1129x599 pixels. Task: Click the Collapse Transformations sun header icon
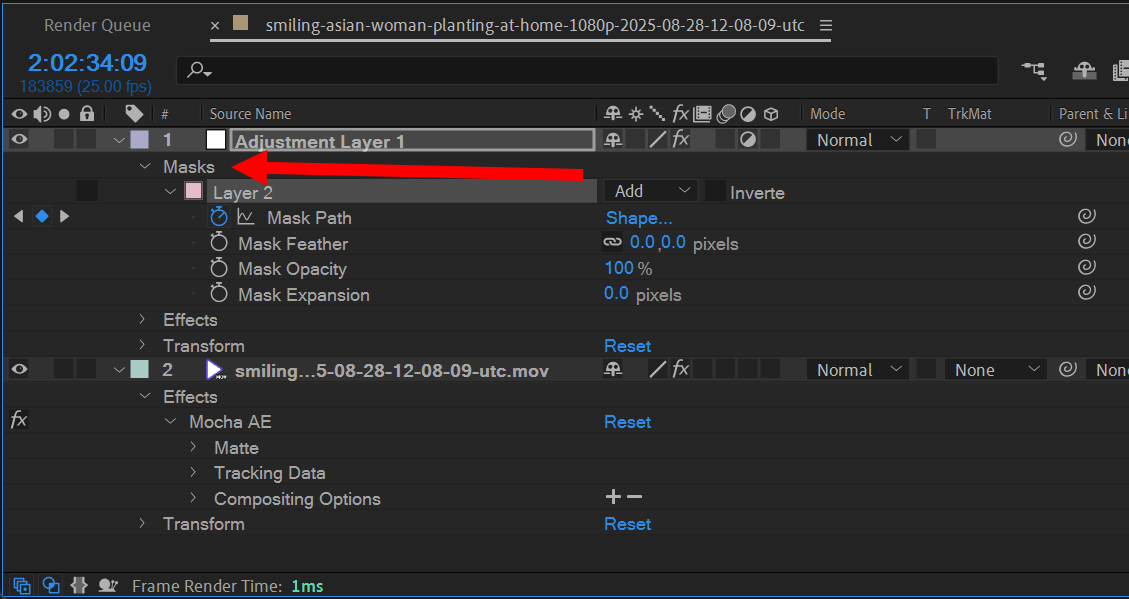636,114
